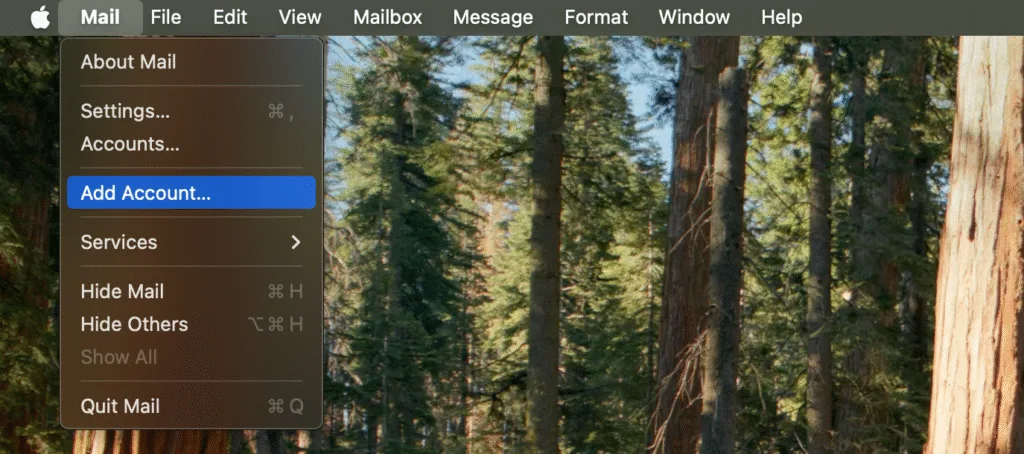This screenshot has height=454, width=1024.
Task: Select the Accounts… menu item
Action: pos(130,144)
